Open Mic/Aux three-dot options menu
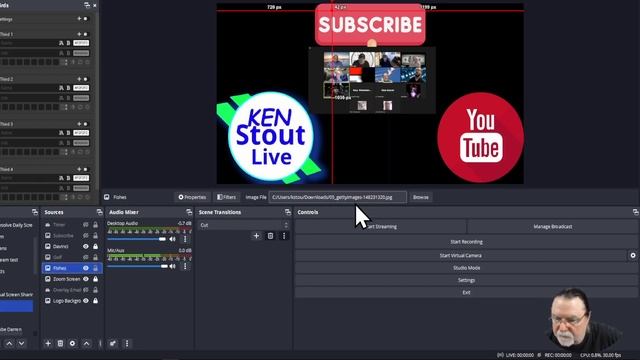 [185, 266]
